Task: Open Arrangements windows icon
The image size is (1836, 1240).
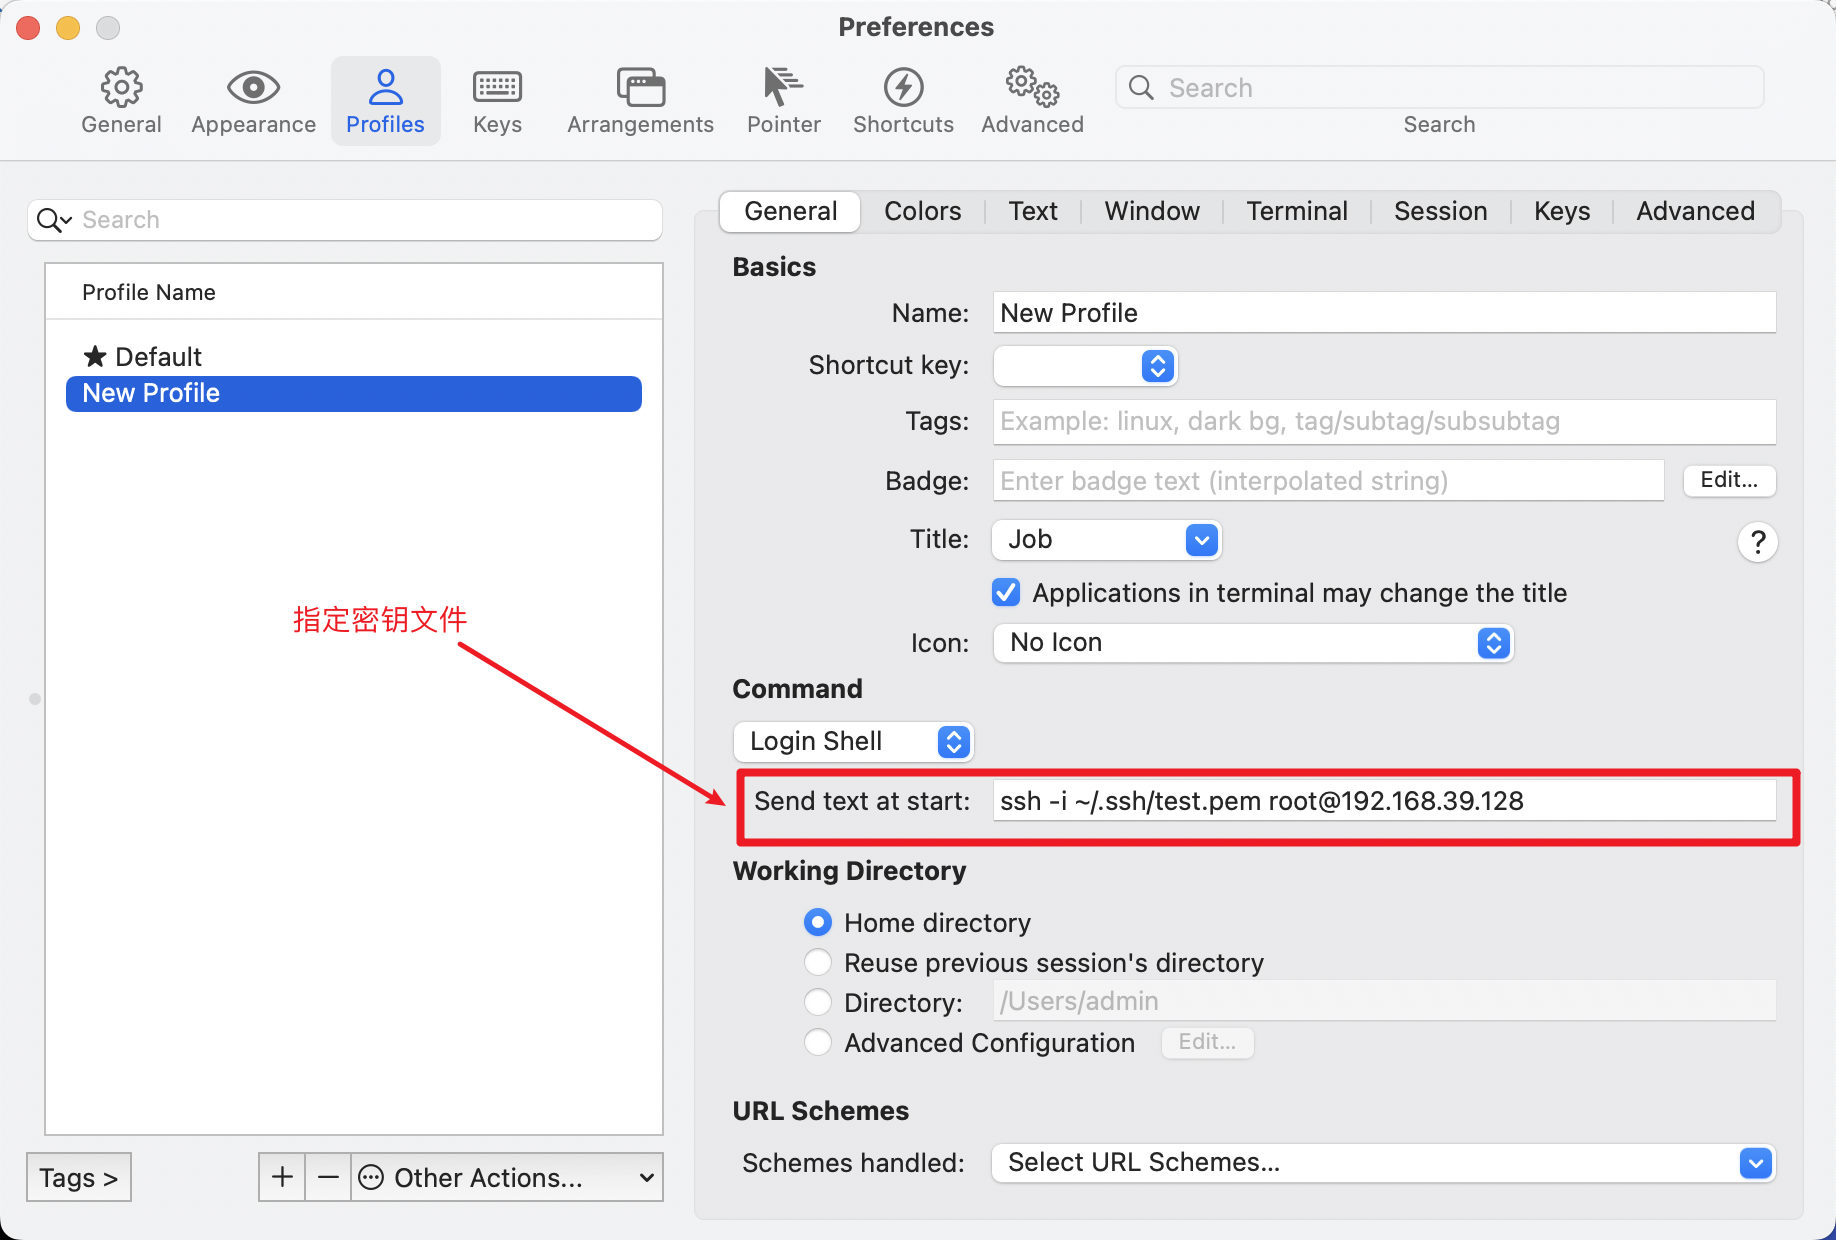Action: (640, 88)
